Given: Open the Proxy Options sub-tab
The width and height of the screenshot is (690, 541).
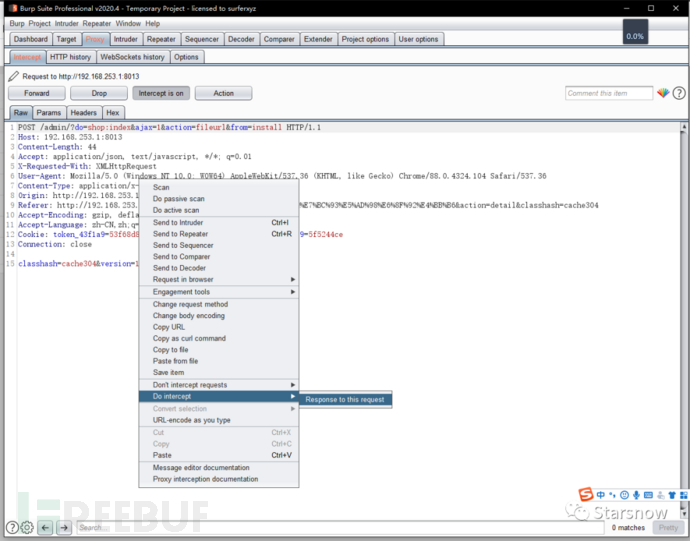Looking at the screenshot, I should (x=186, y=57).
